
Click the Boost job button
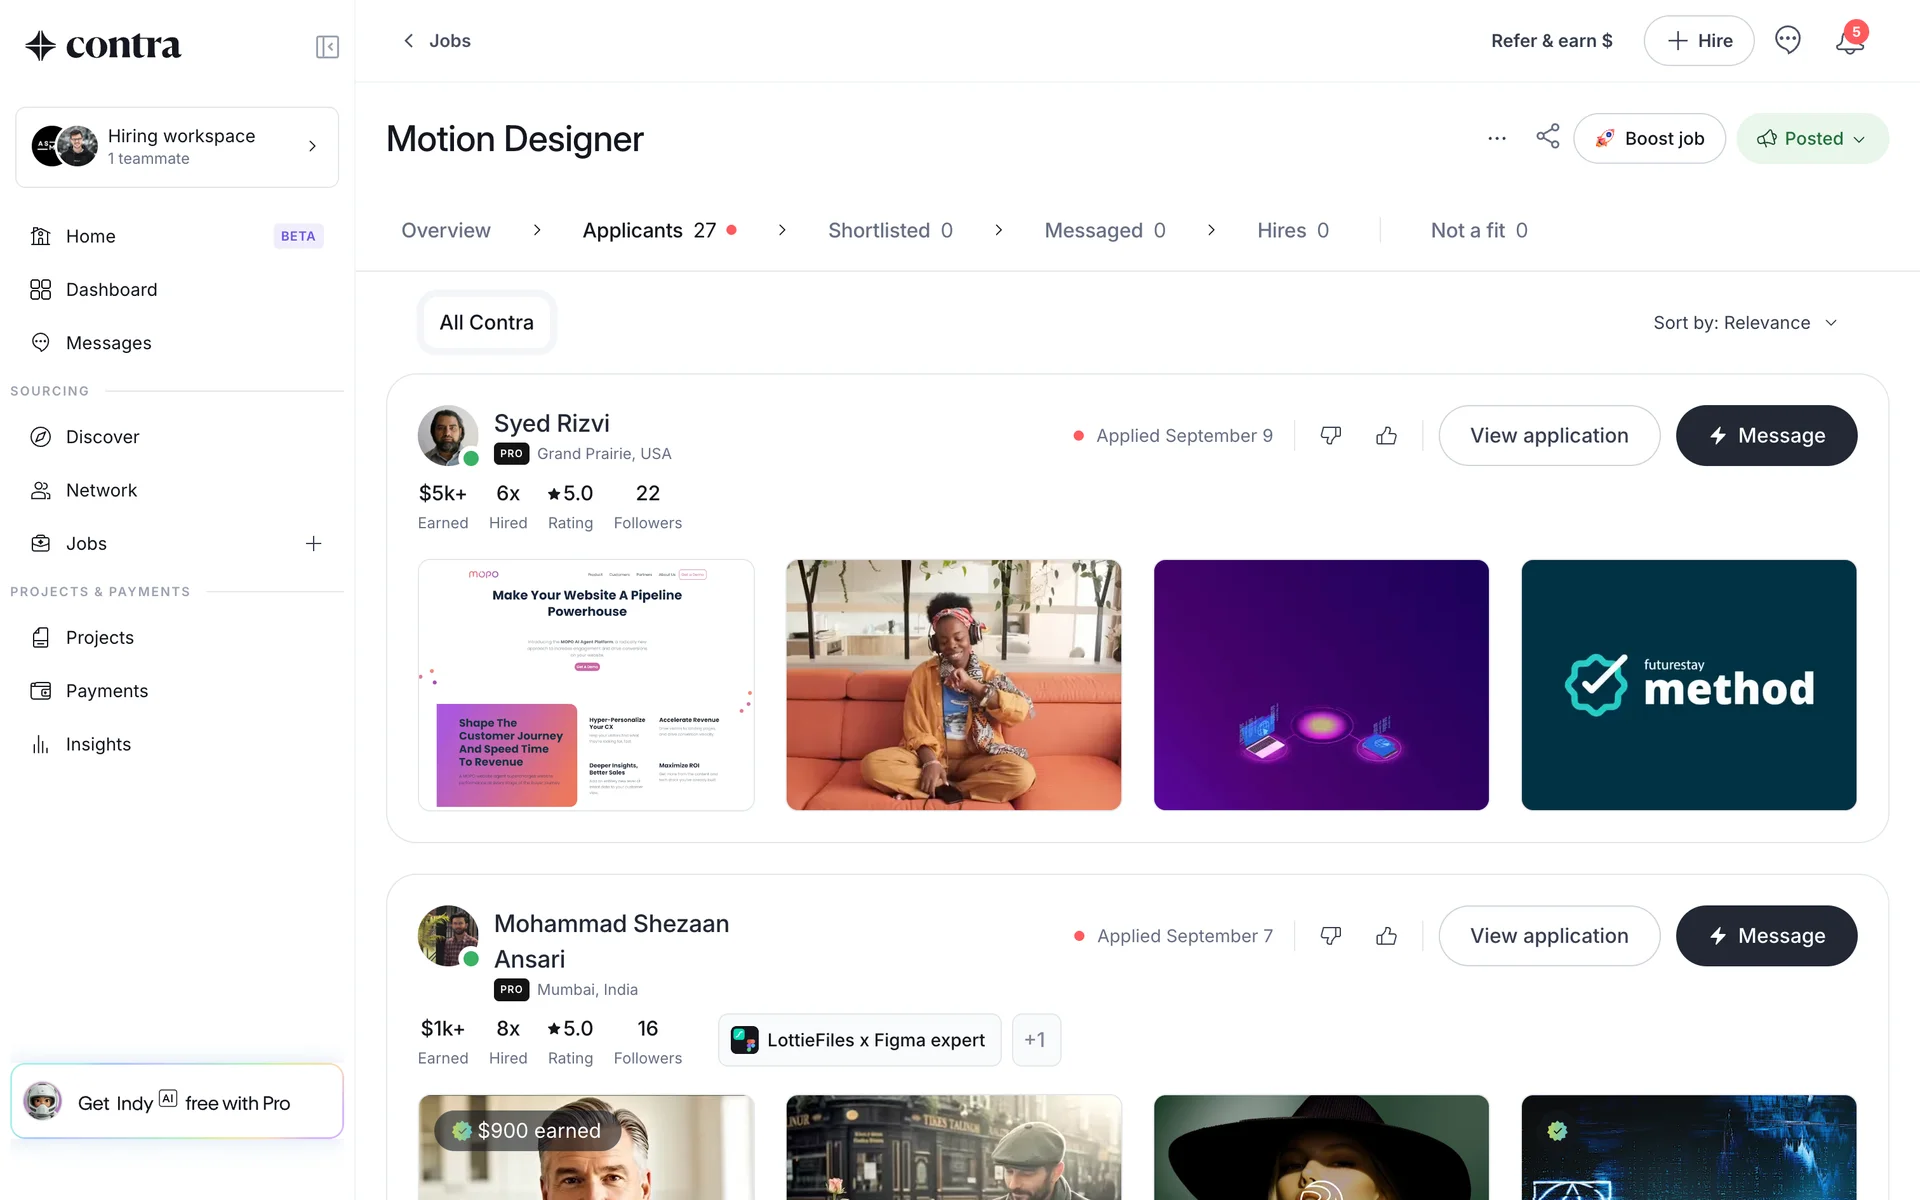click(1649, 139)
